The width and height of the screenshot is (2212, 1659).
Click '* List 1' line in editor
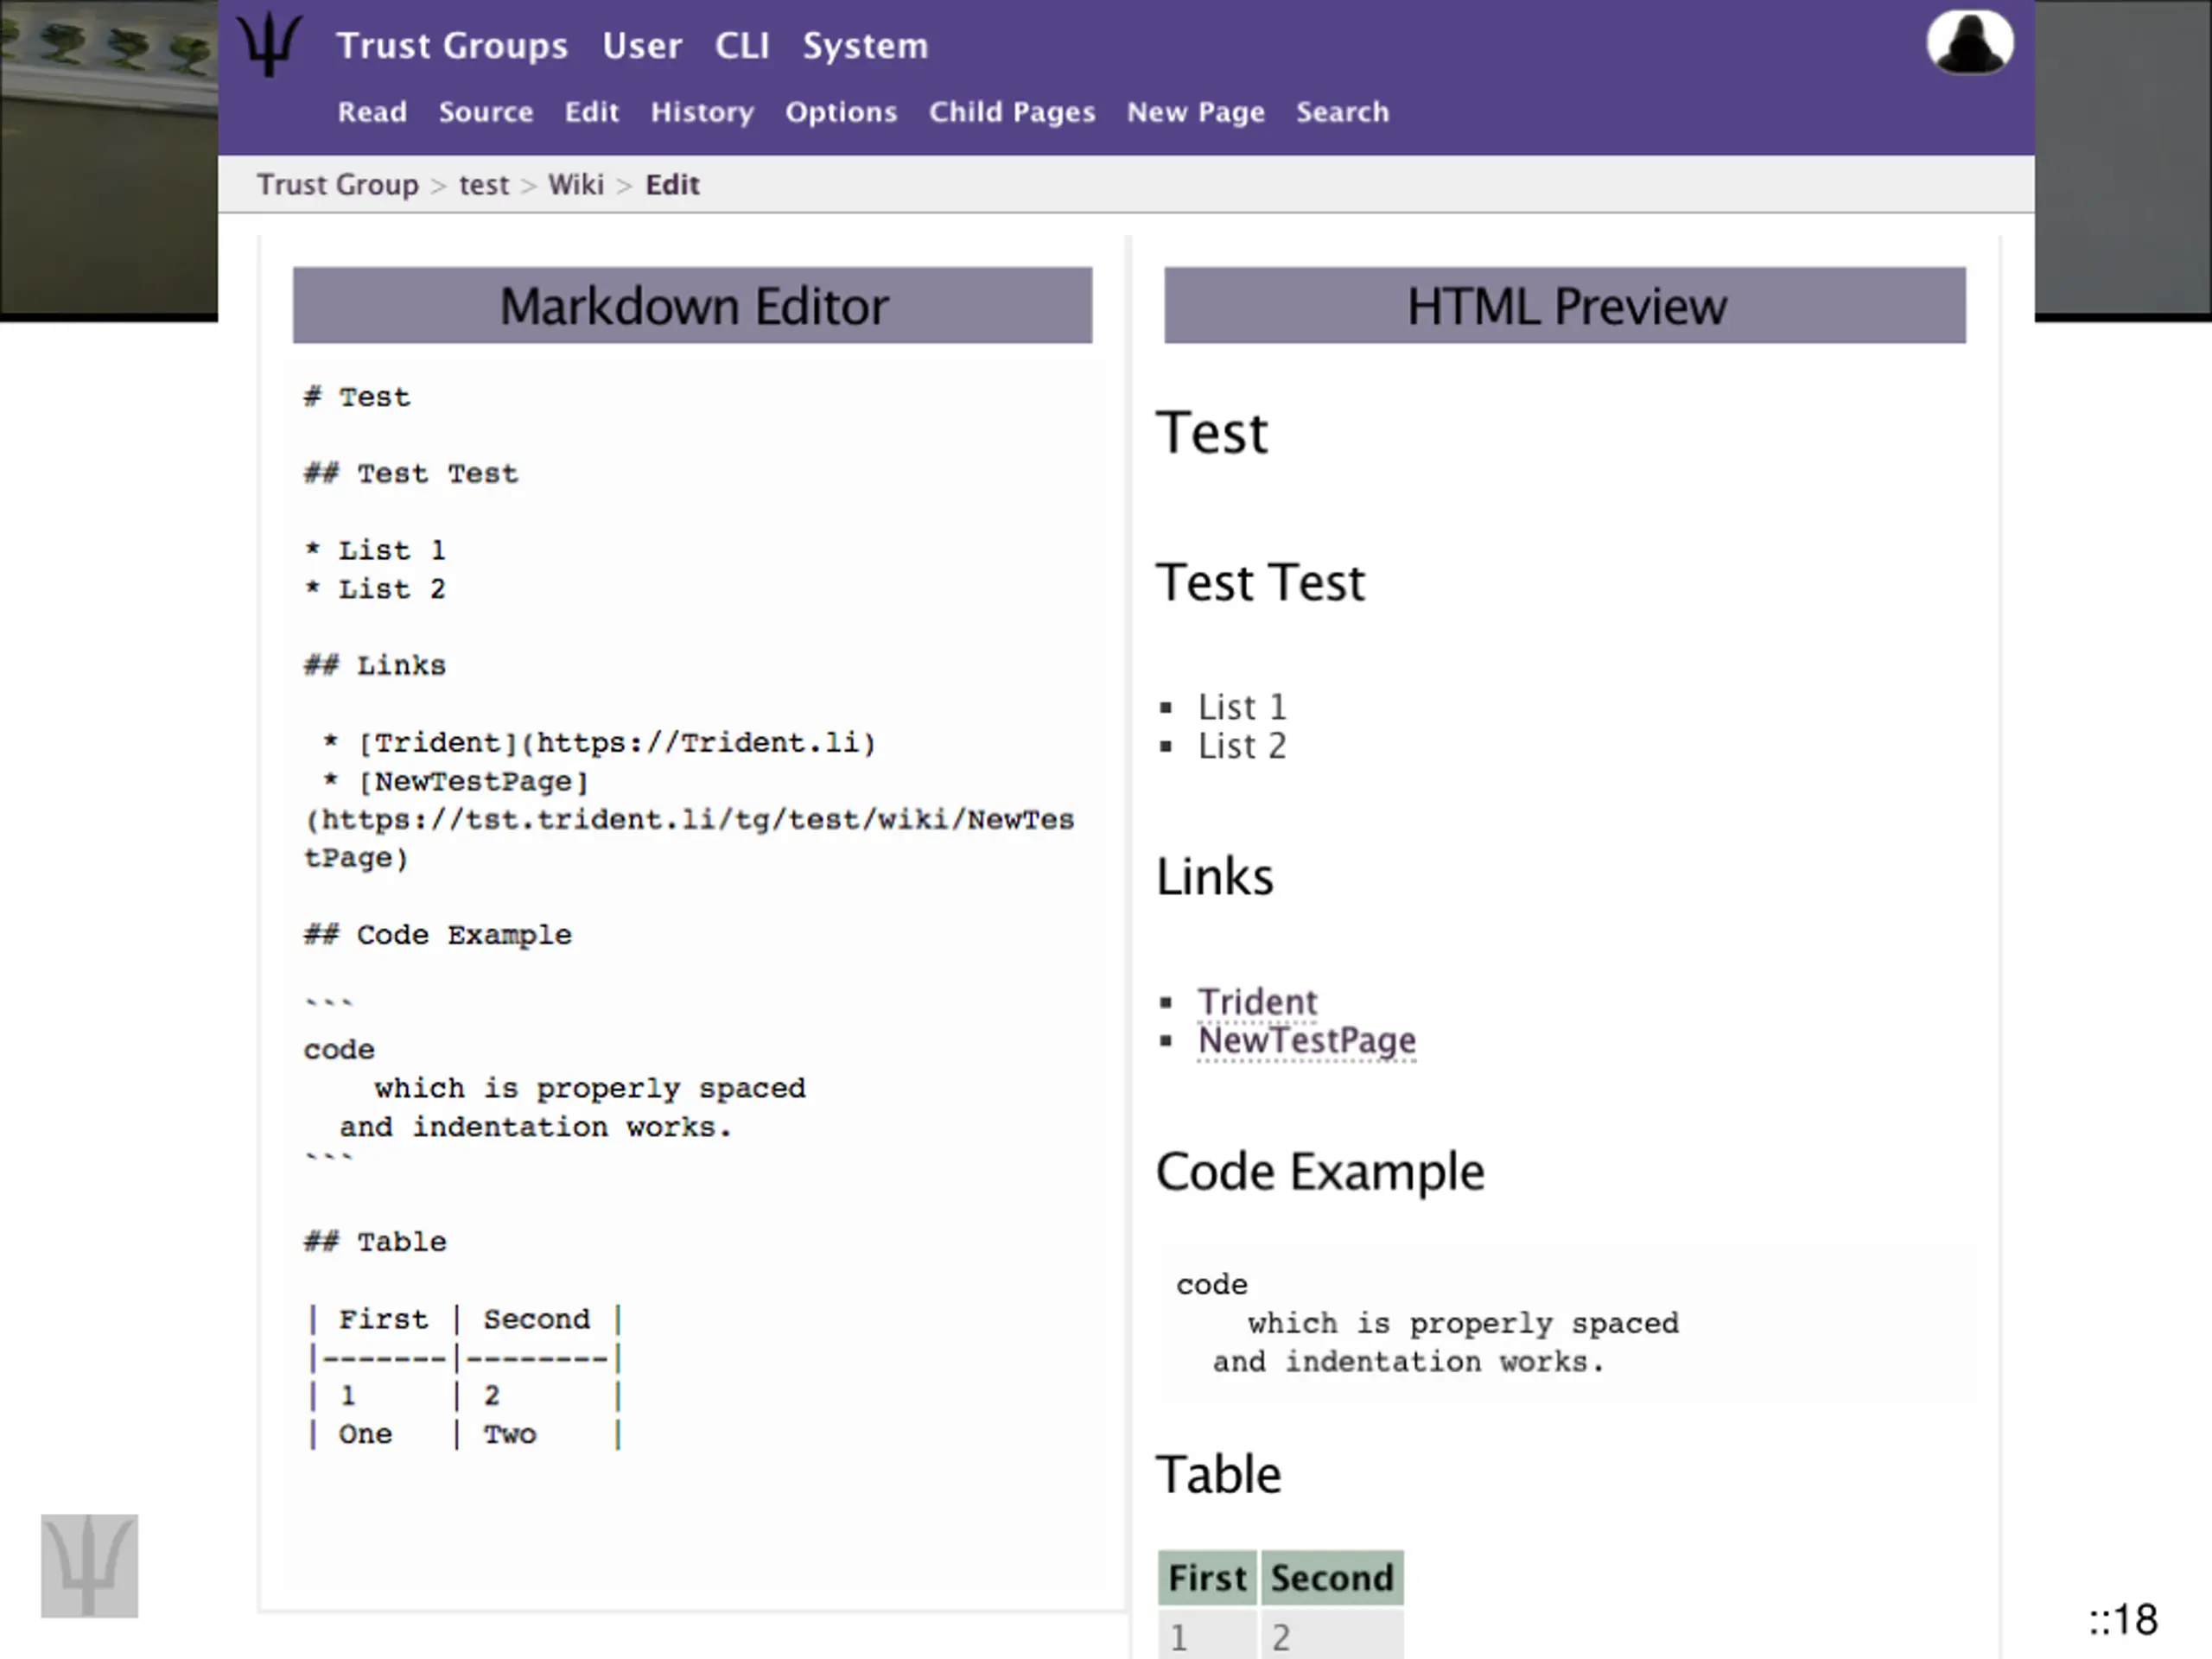[375, 551]
